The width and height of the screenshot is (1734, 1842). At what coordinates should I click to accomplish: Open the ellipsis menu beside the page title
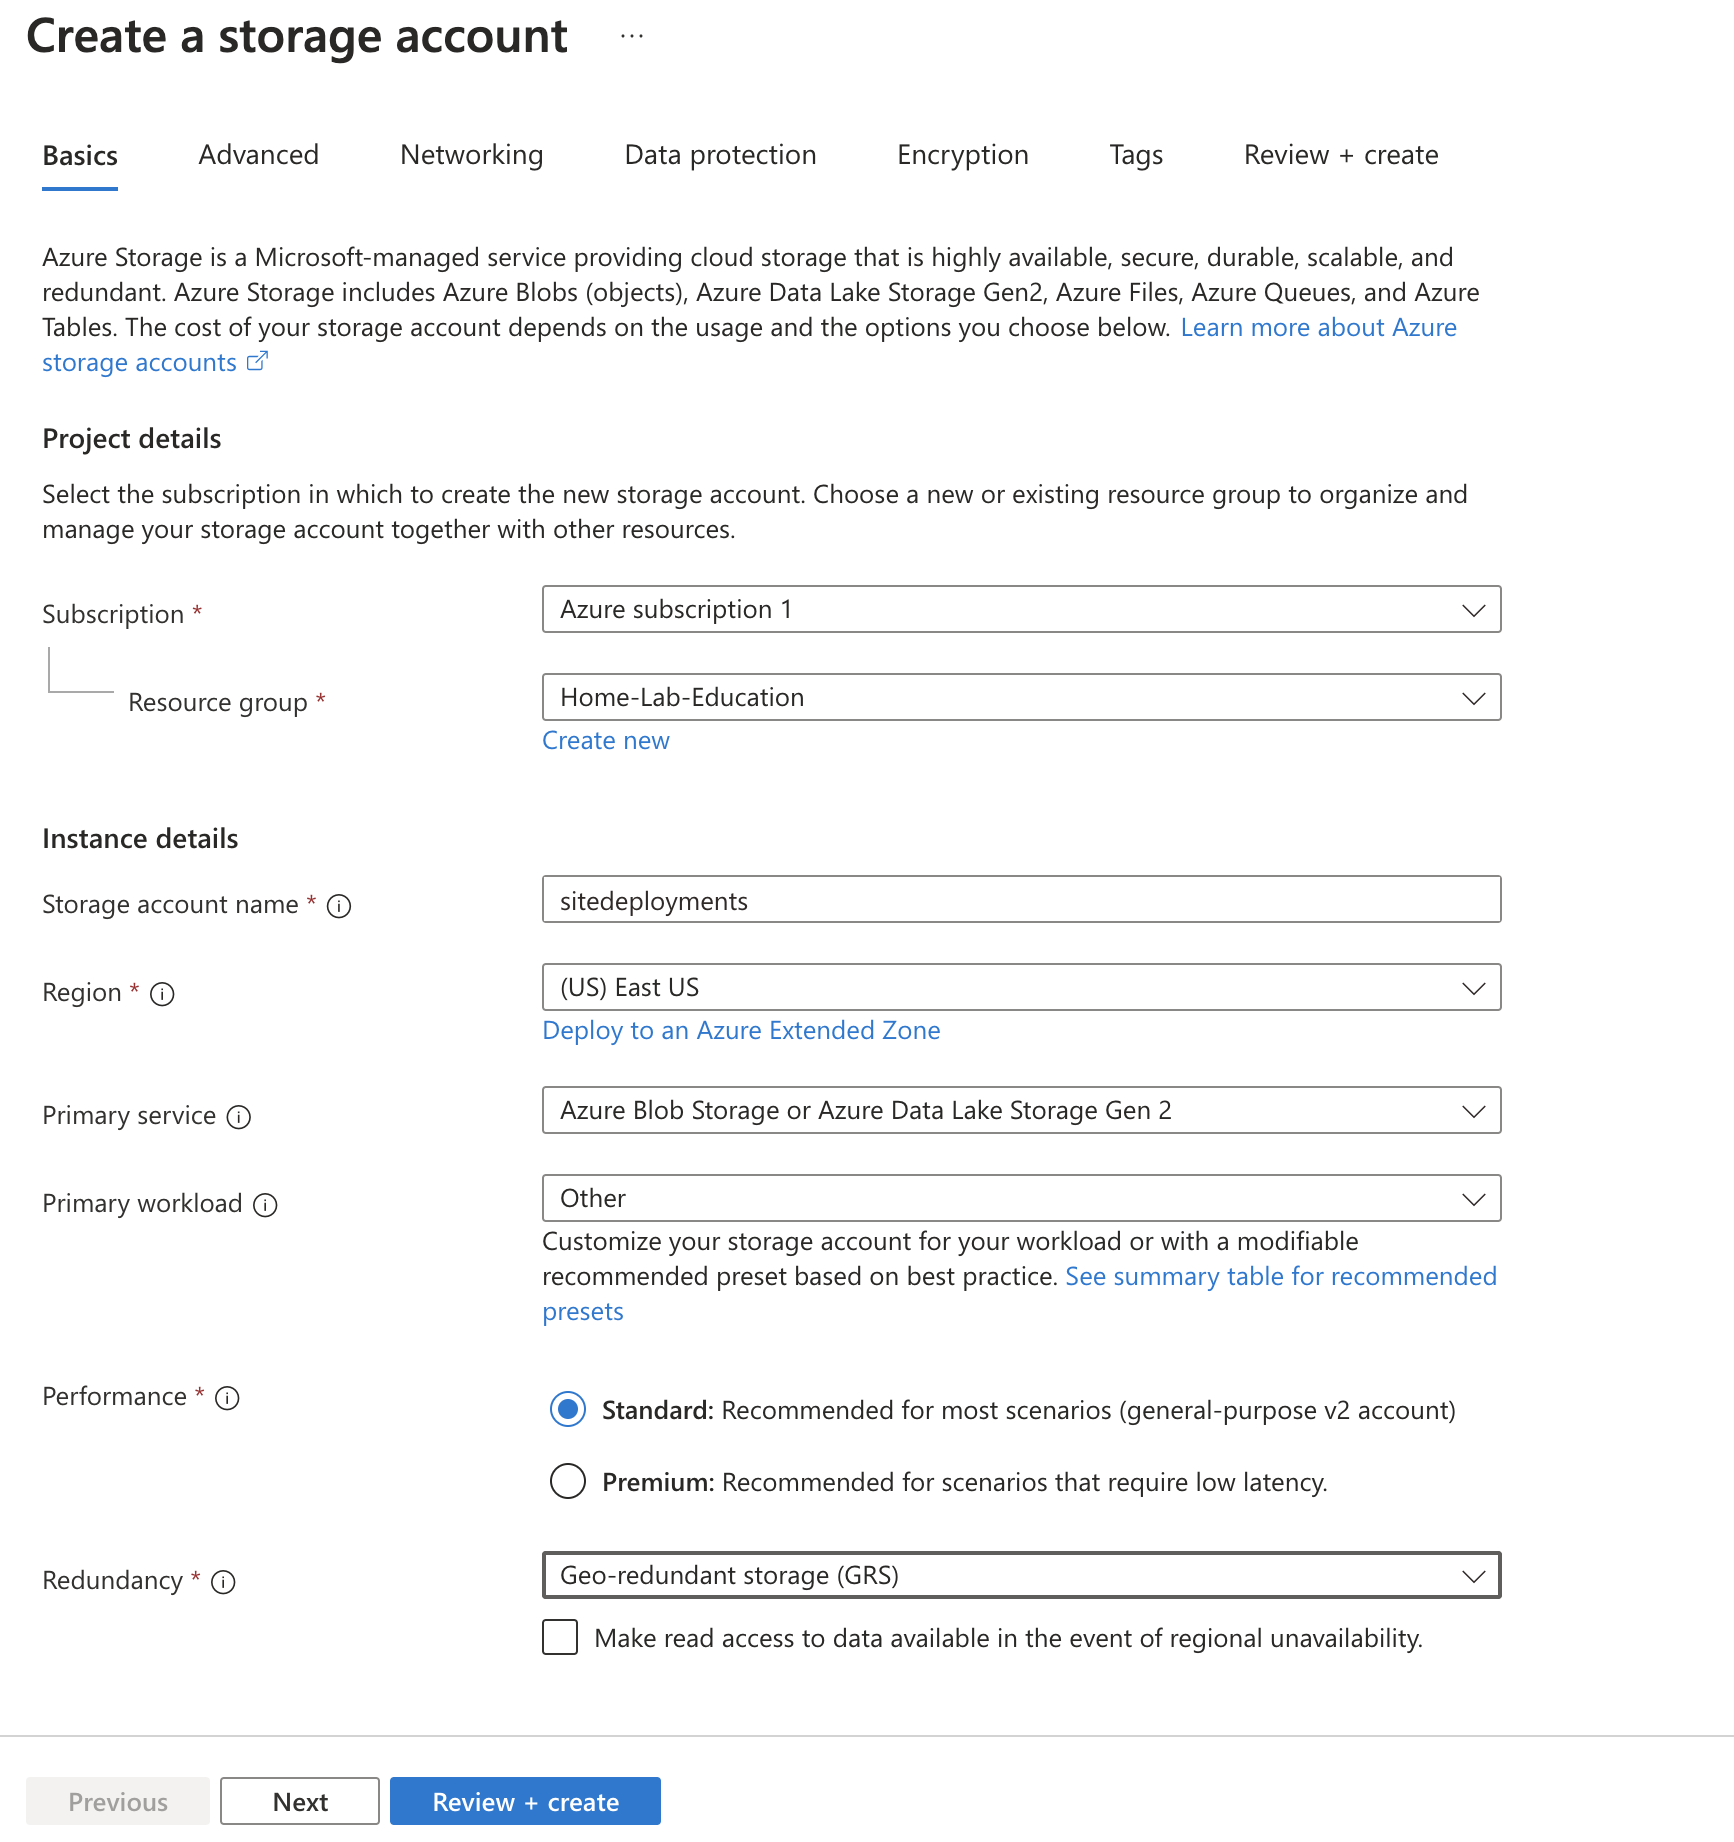click(631, 35)
